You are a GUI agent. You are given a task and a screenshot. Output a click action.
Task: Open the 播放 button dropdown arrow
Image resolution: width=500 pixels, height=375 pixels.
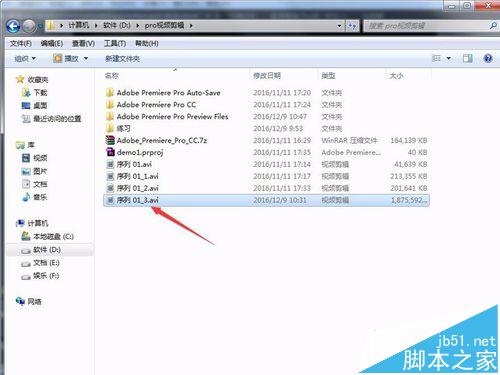click(x=86, y=59)
